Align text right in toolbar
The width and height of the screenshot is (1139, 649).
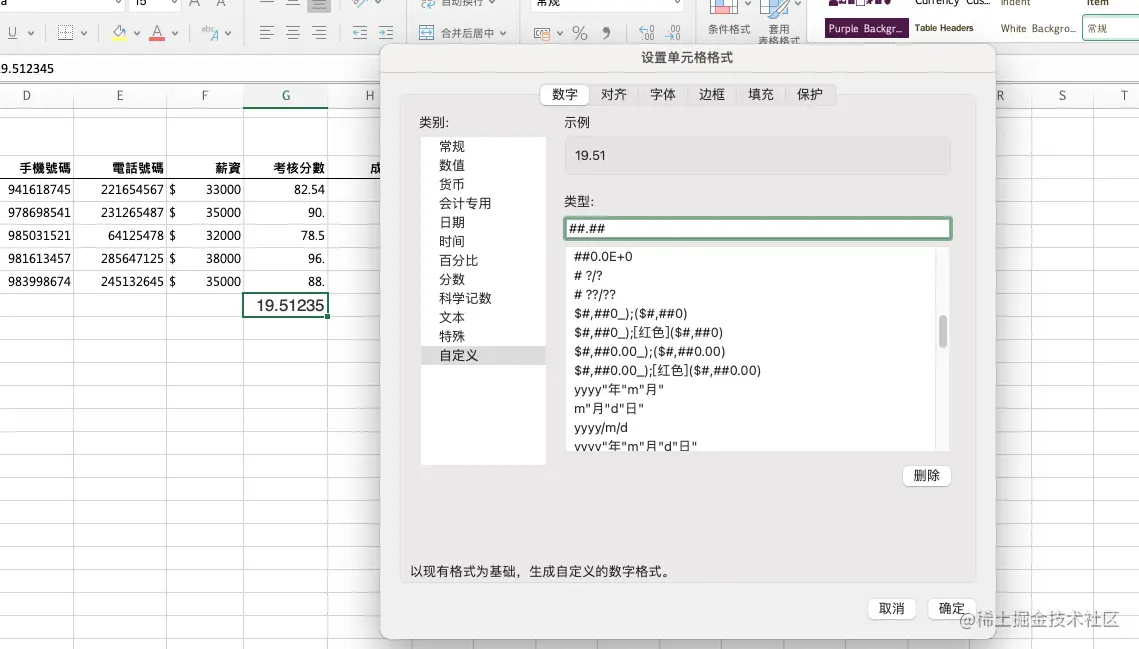point(319,33)
